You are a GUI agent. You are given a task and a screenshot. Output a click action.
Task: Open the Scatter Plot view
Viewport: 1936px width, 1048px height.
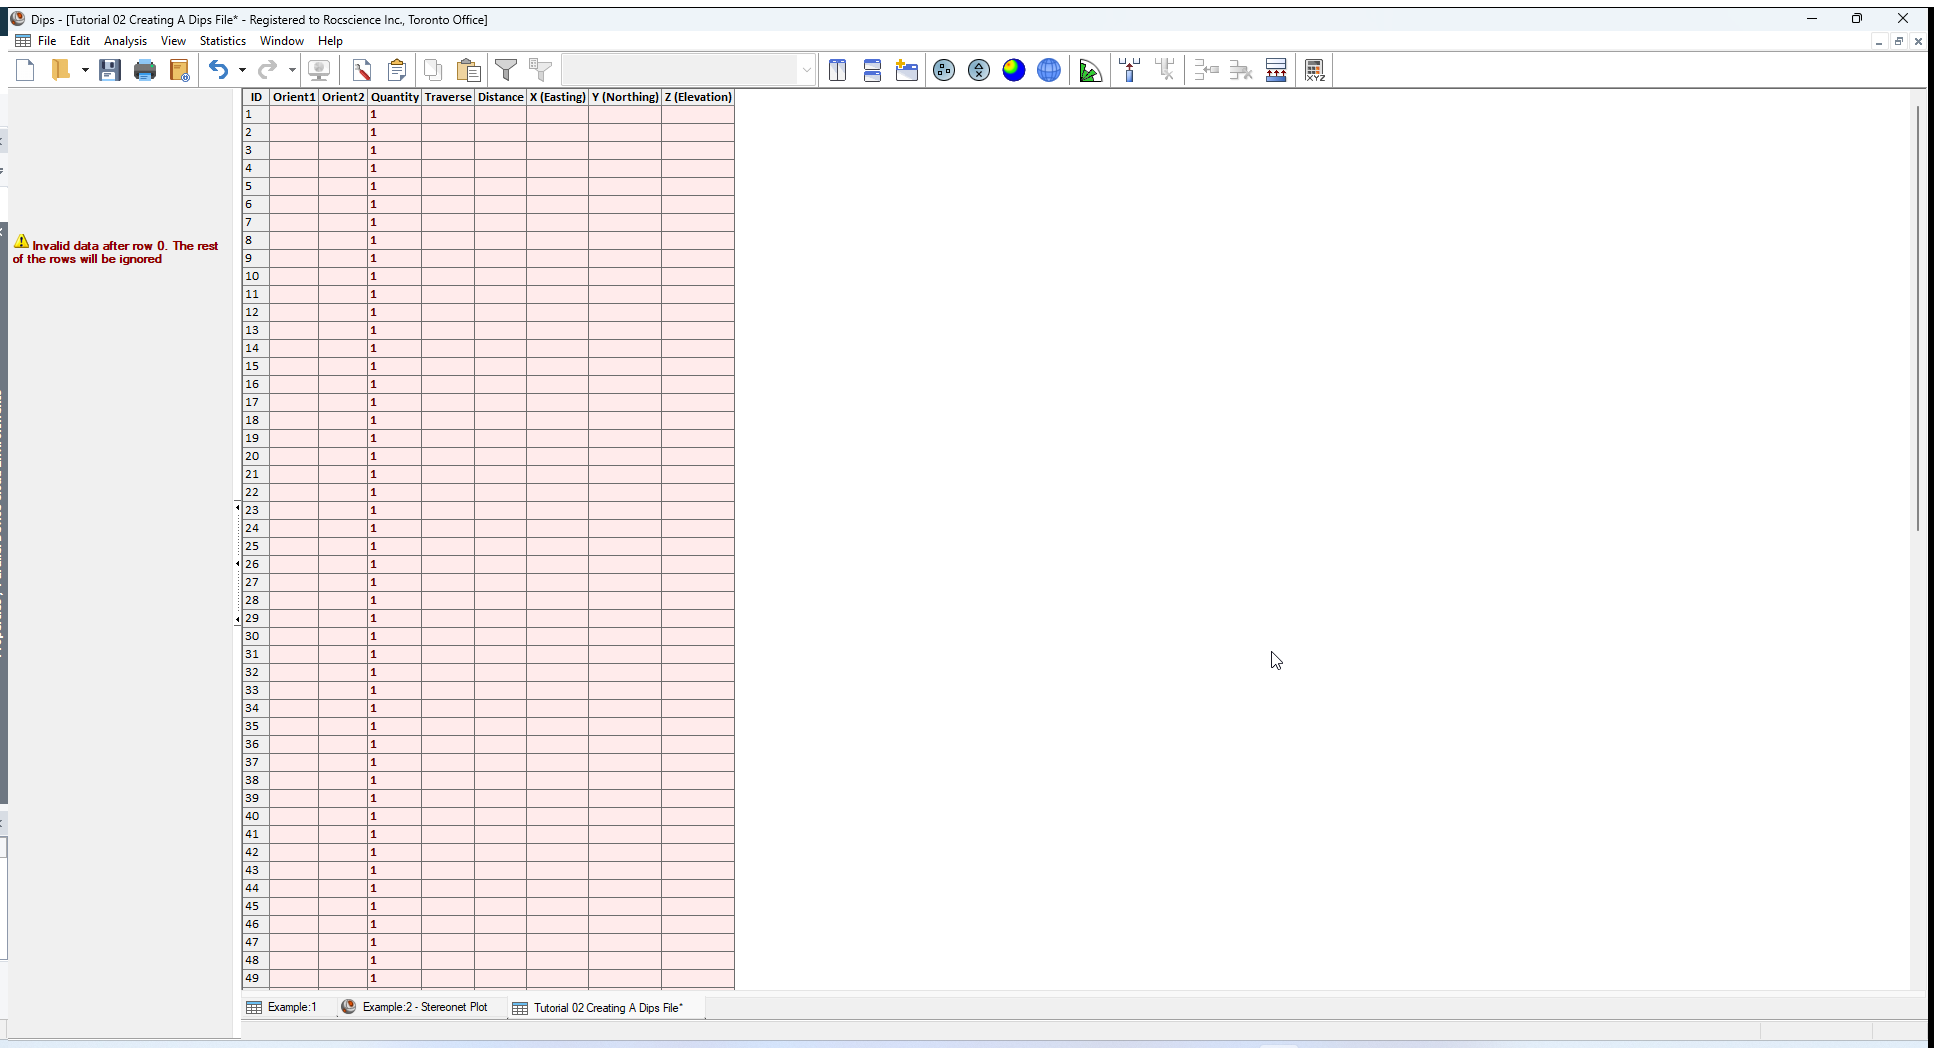pyautogui.click(x=978, y=70)
